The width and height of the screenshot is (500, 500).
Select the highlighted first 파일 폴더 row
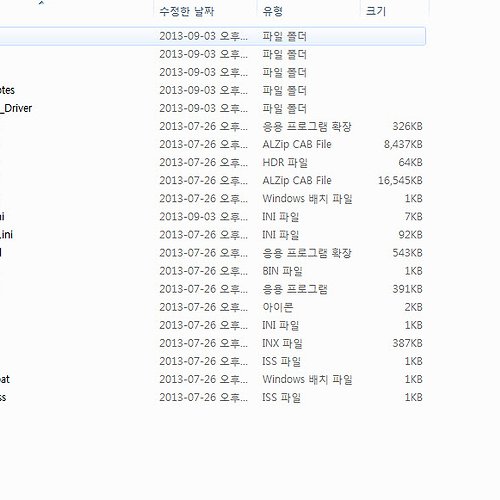click(x=212, y=36)
